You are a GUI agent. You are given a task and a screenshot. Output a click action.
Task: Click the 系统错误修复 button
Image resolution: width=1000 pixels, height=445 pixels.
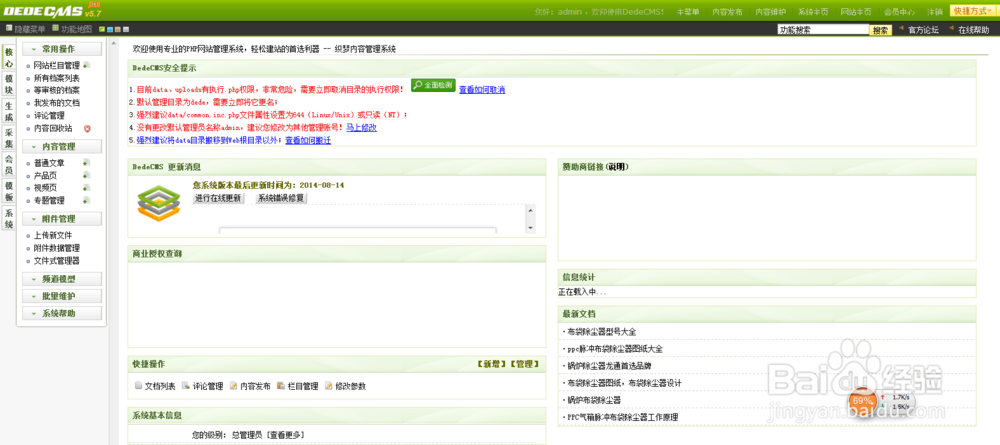(x=281, y=198)
